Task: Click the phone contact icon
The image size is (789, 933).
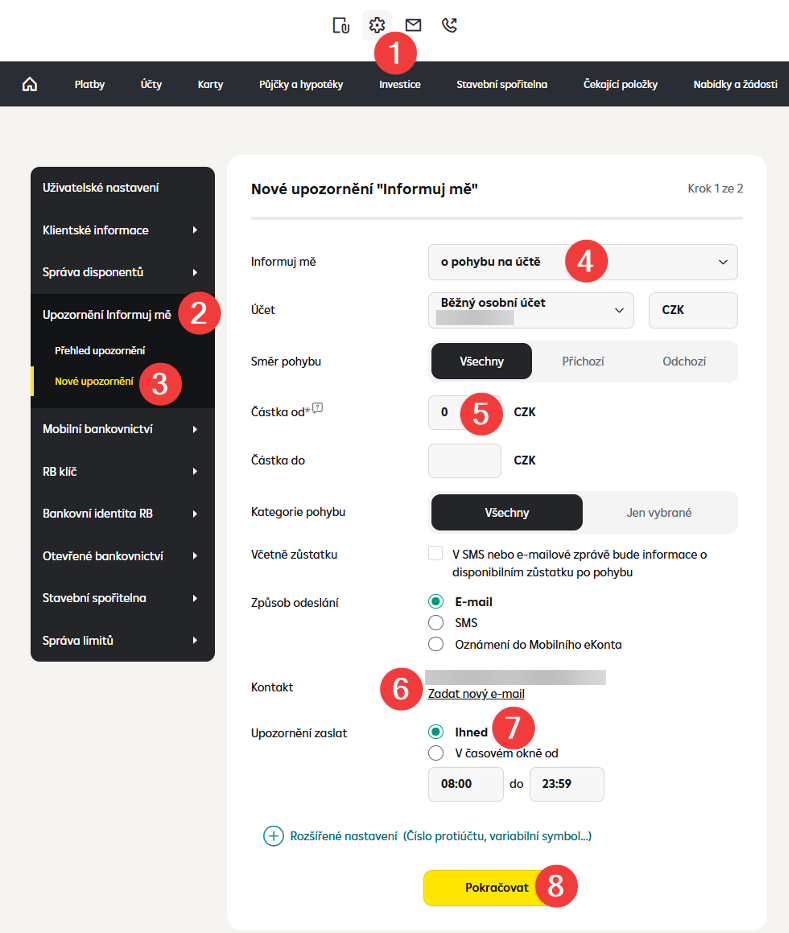Action: (449, 25)
